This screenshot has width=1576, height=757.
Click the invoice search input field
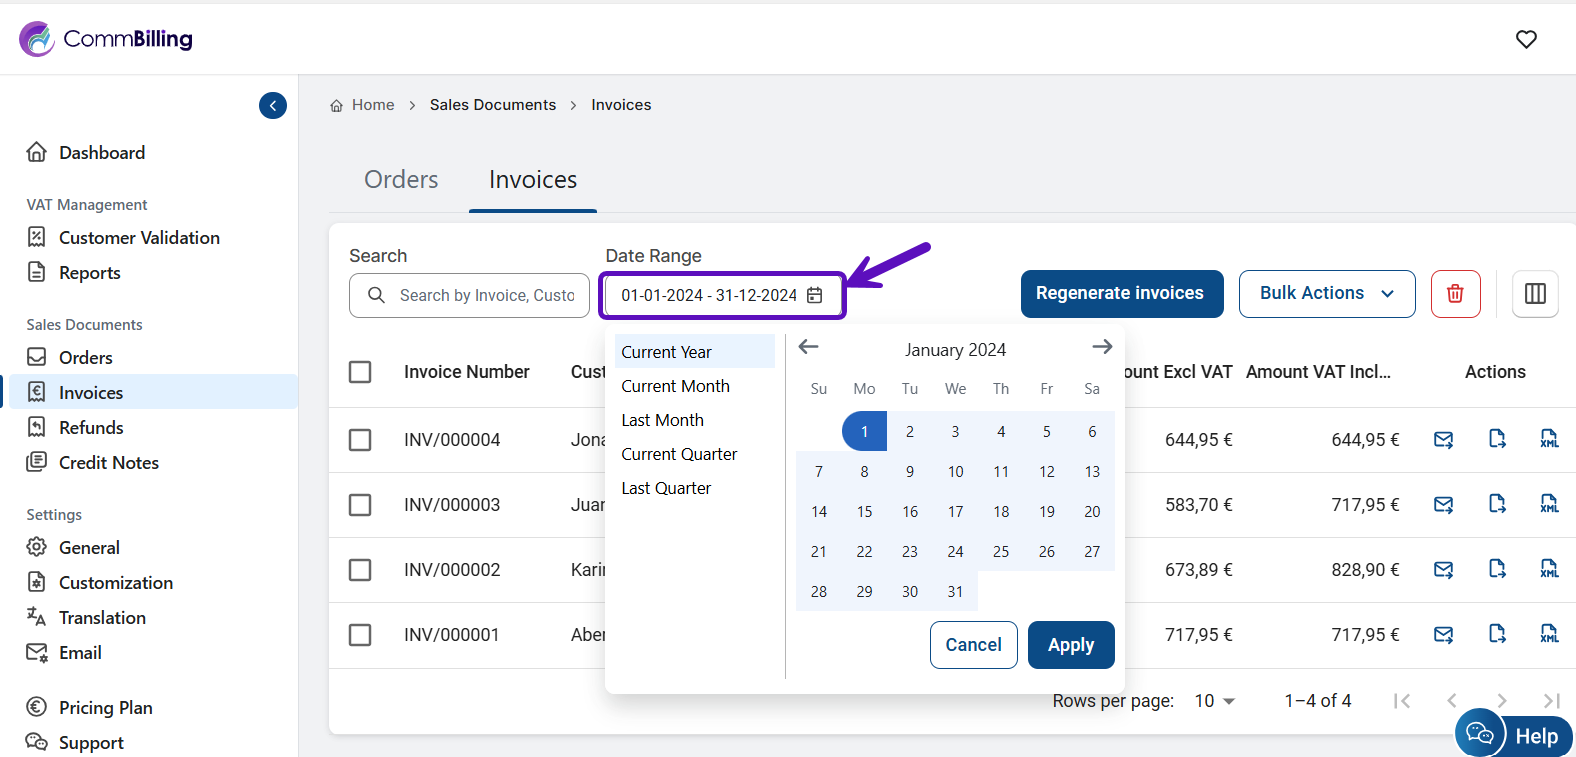coord(485,295)
